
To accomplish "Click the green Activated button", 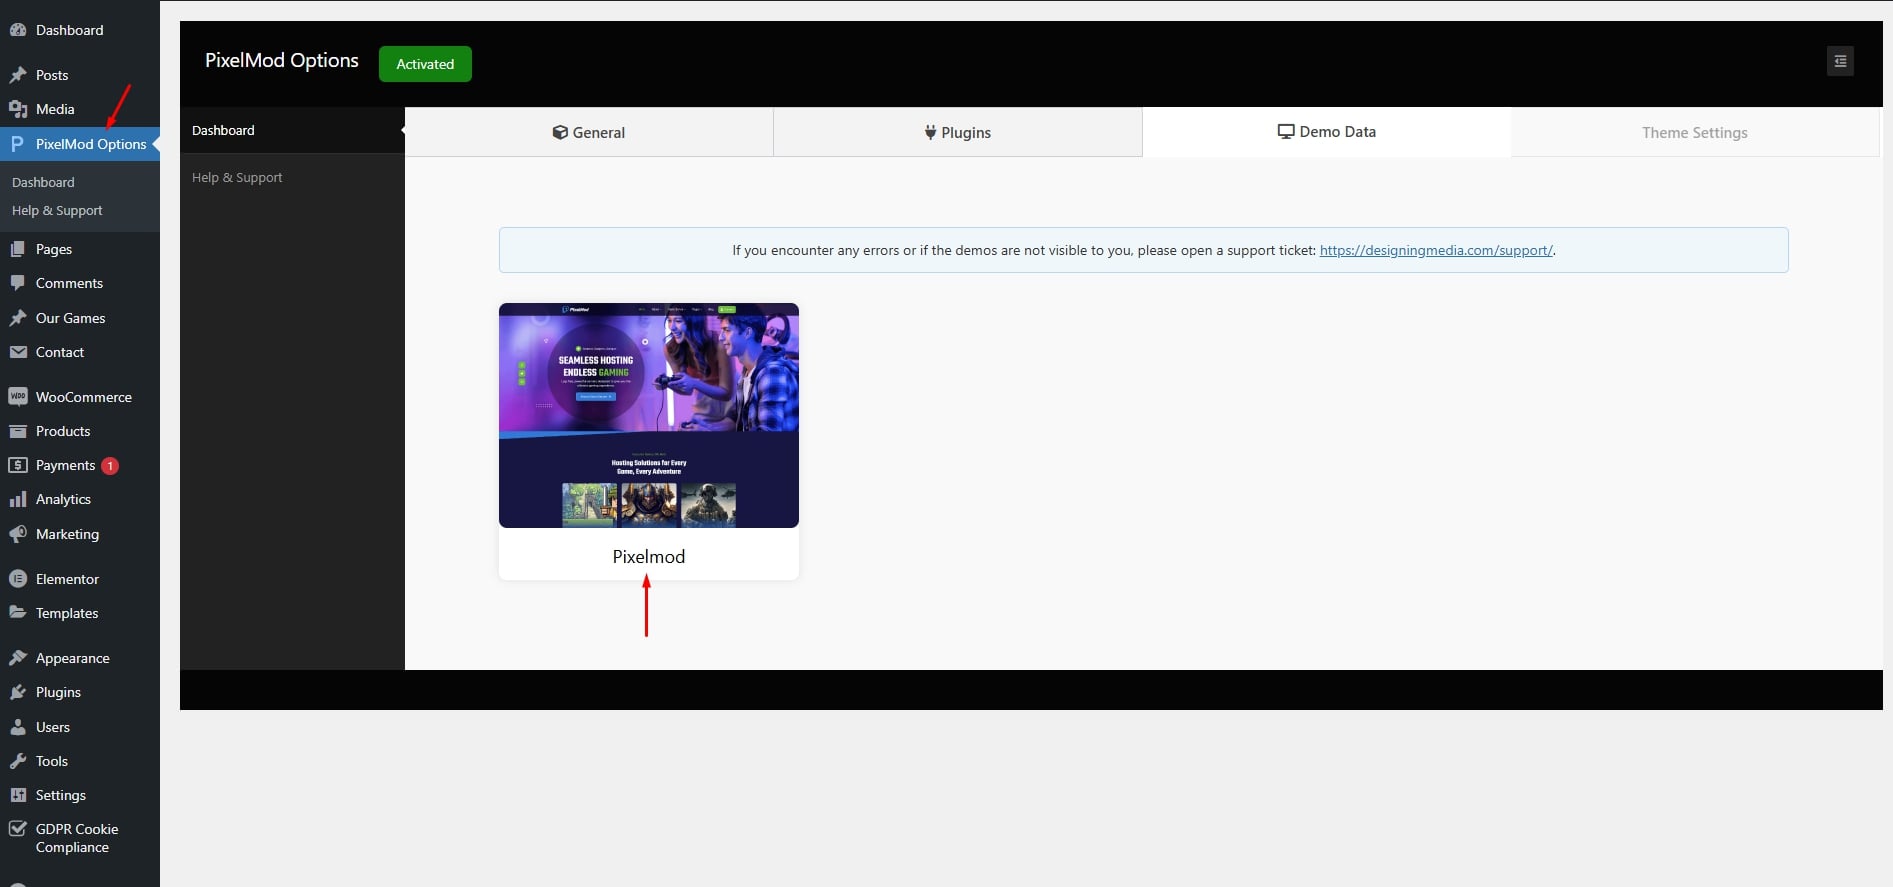I will pos(425,64).
